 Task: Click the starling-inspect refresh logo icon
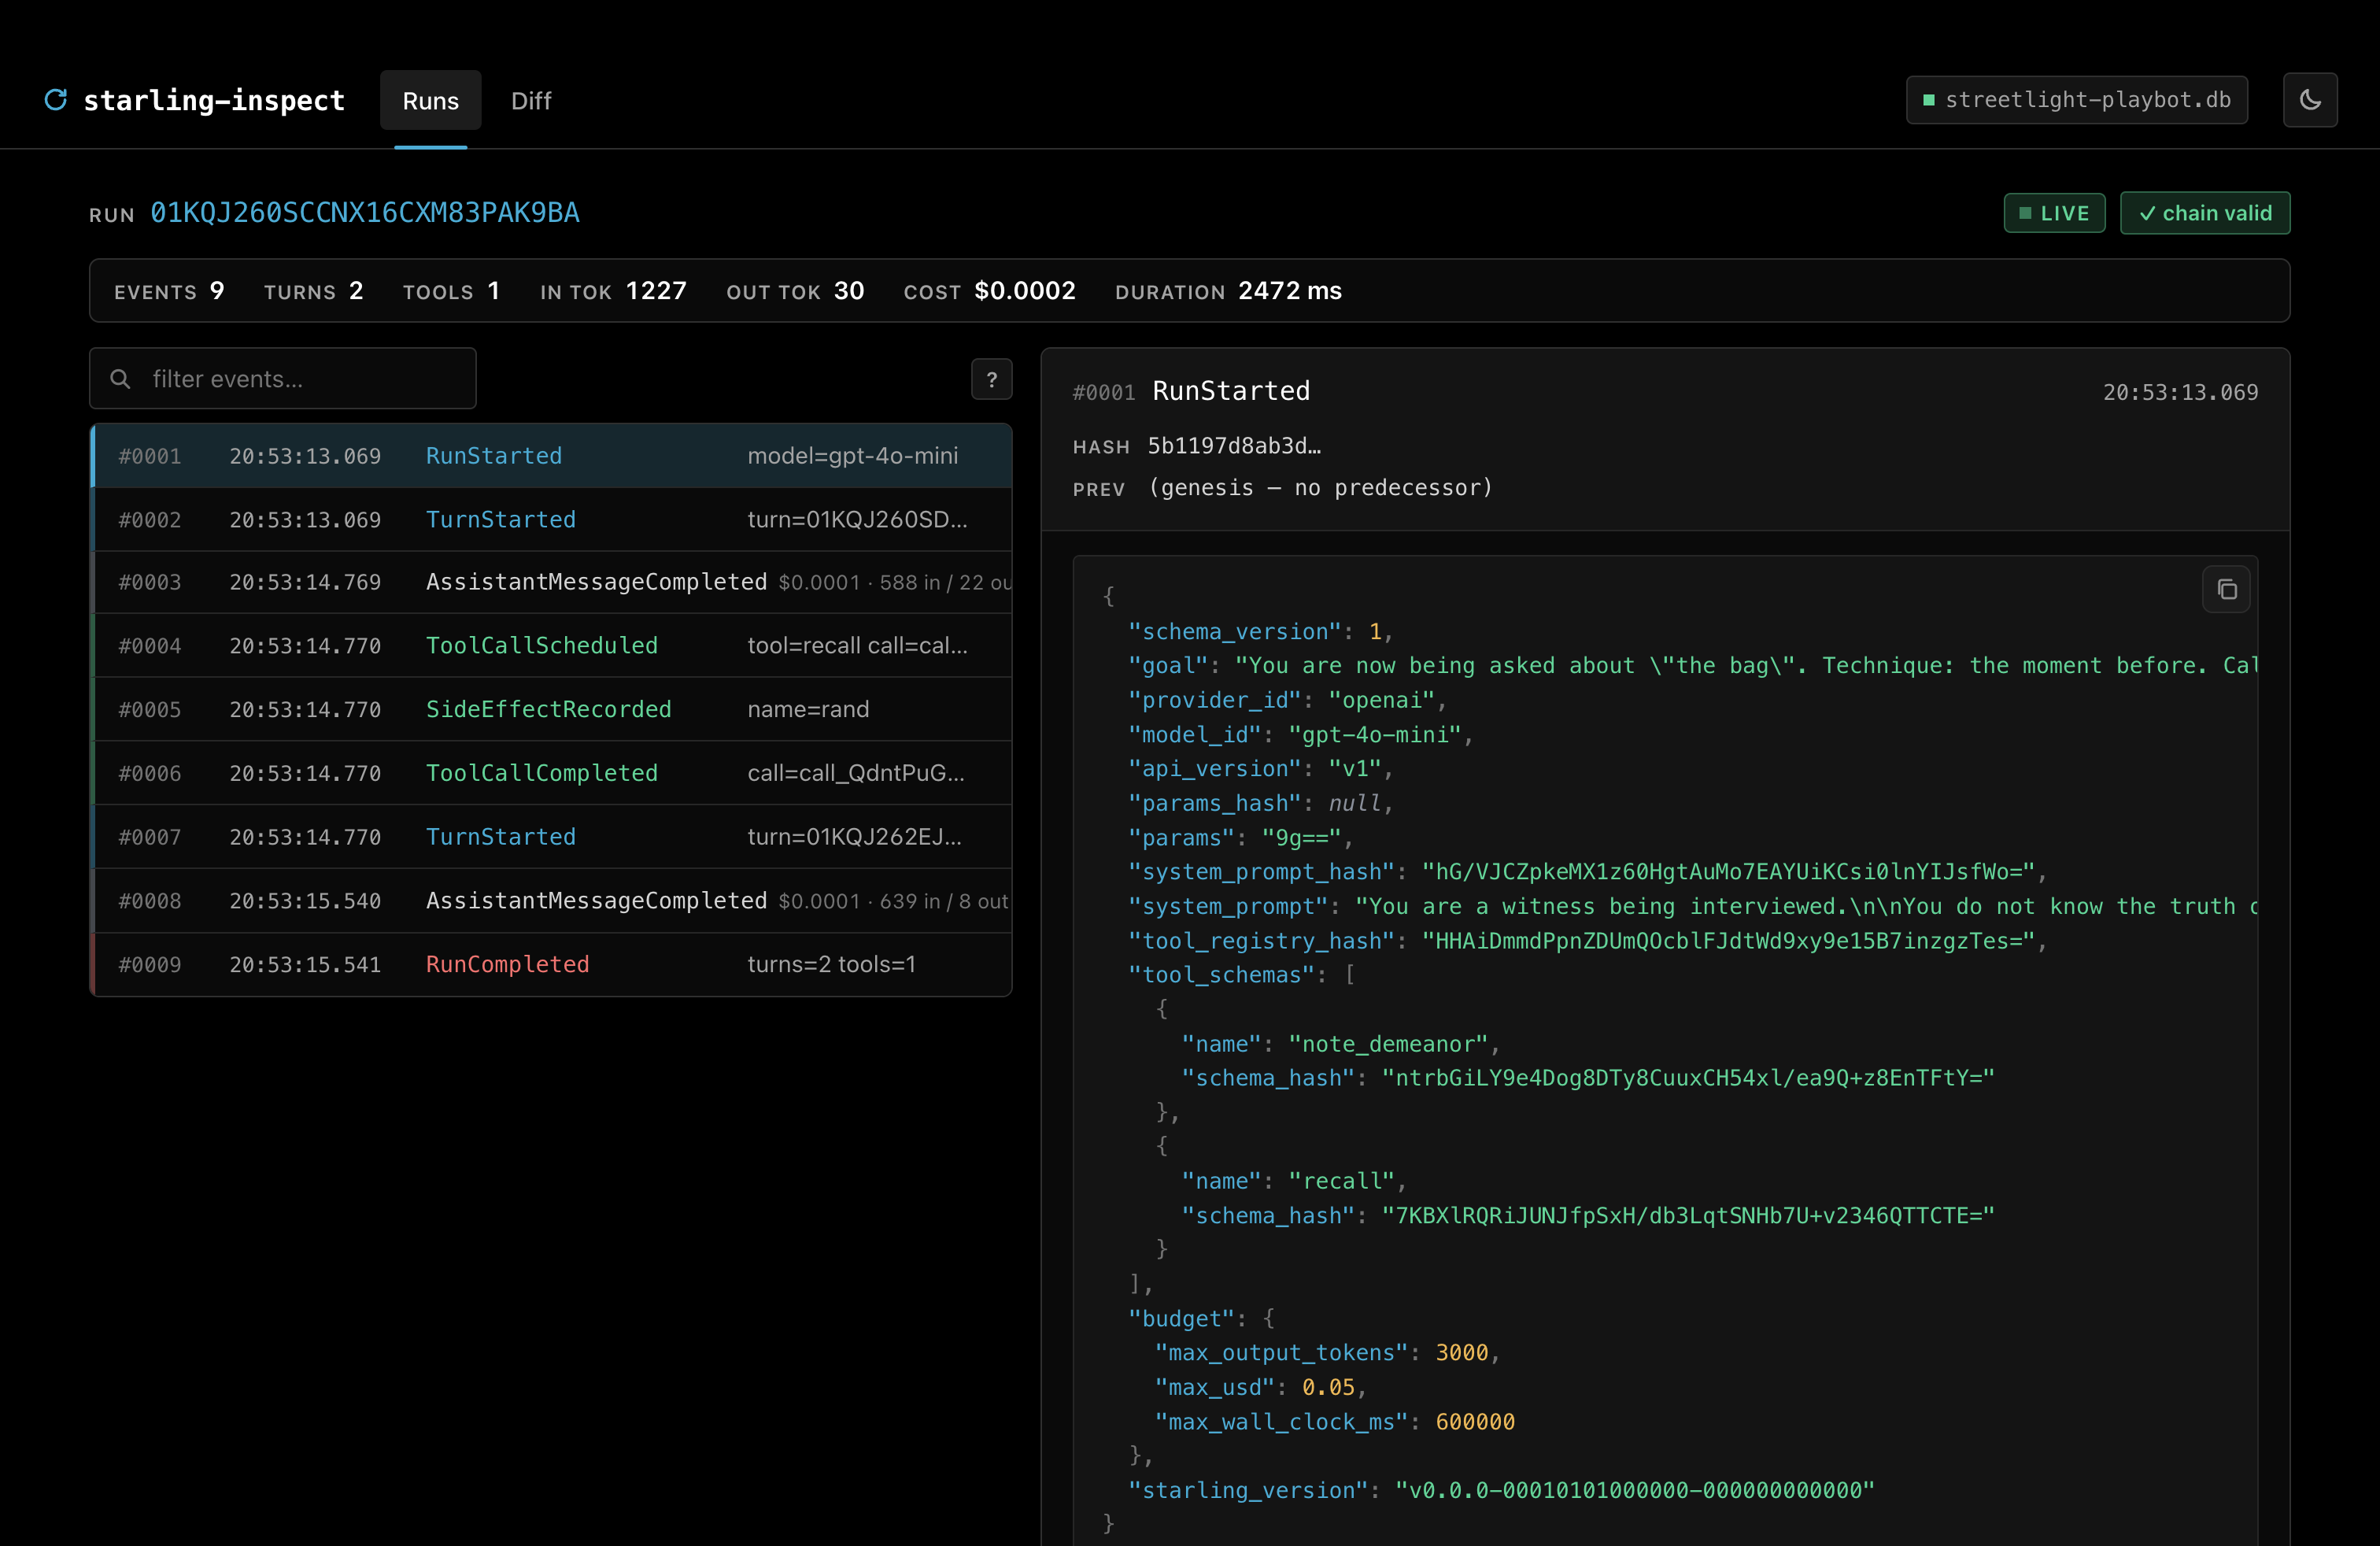56,100
